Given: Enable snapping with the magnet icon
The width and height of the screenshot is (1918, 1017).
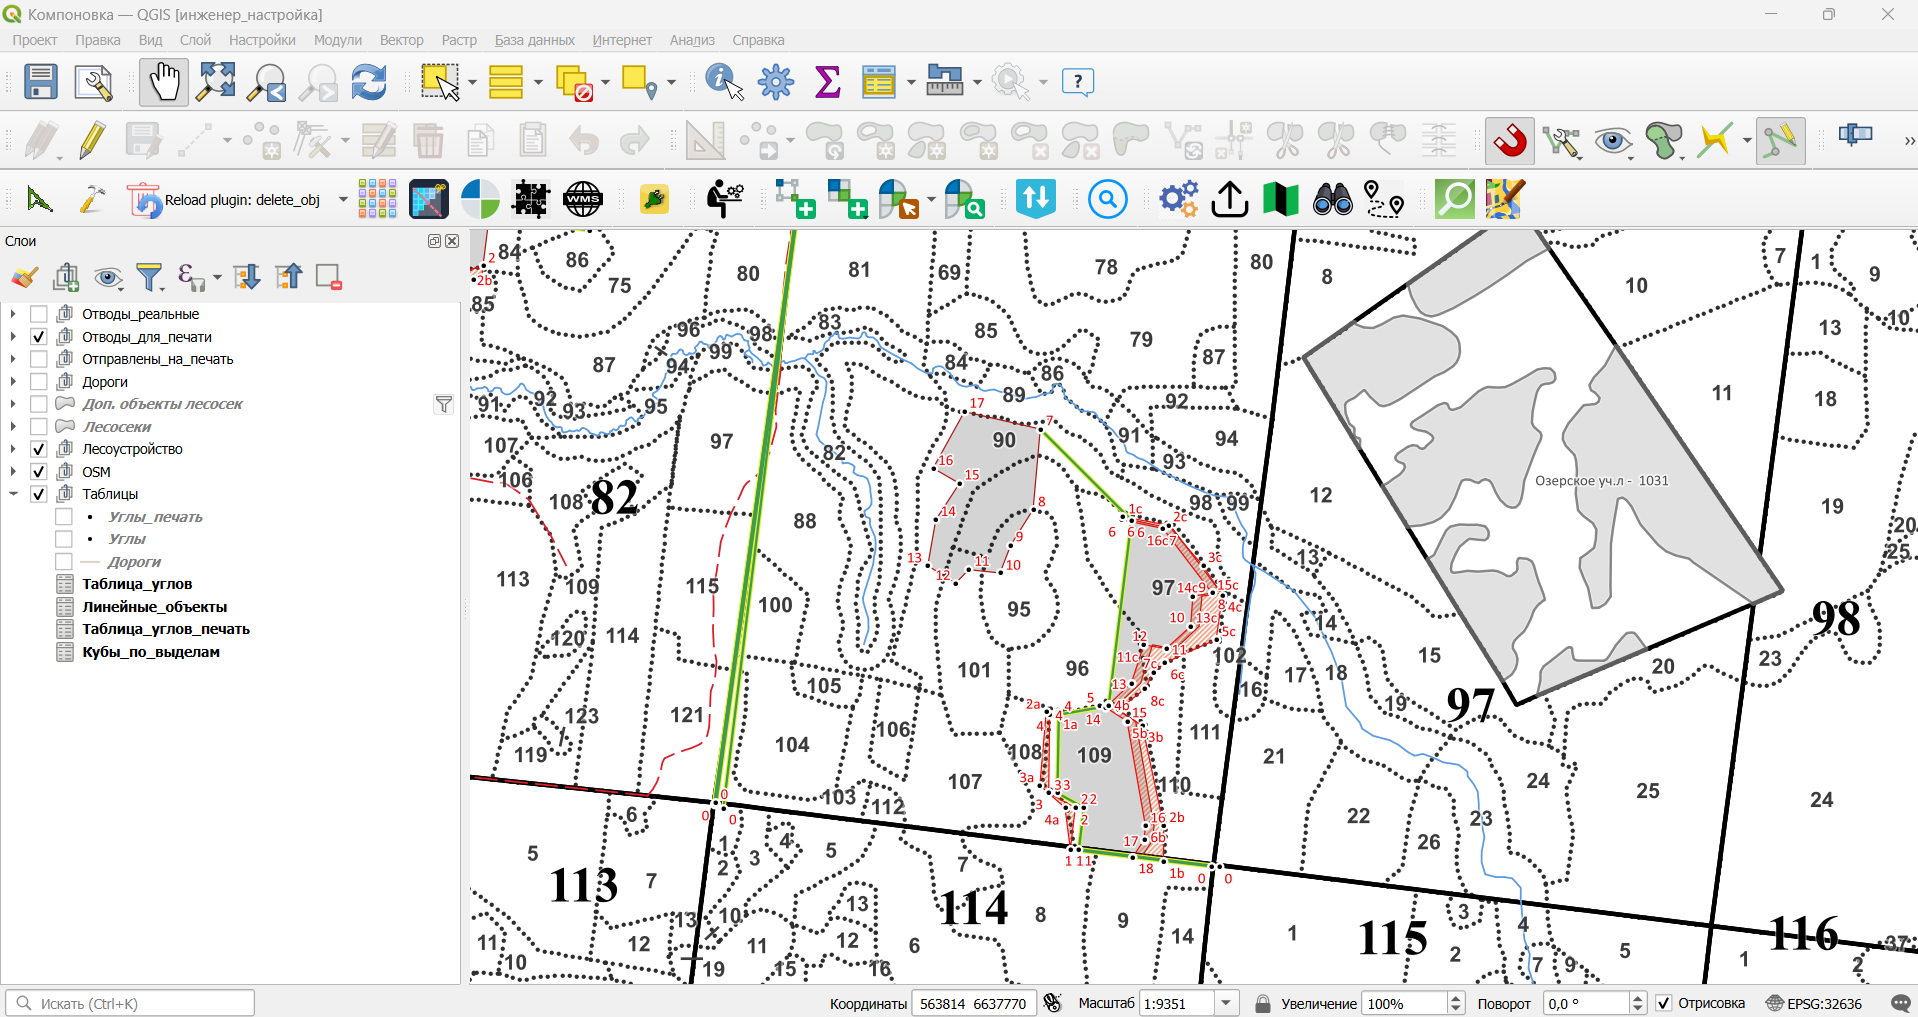Looking at the screenshot, I should (1510, 141).
